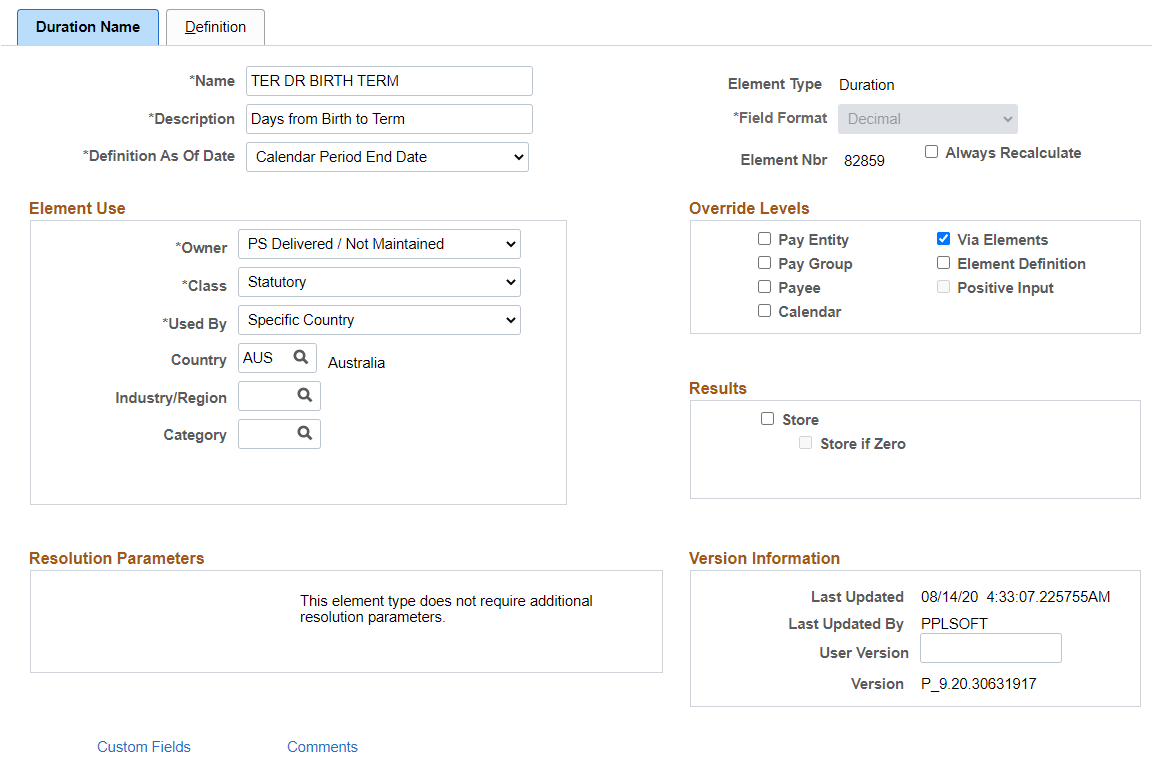
Task: Tick the Pay Entity checkbox
Action: click(764, 239)
